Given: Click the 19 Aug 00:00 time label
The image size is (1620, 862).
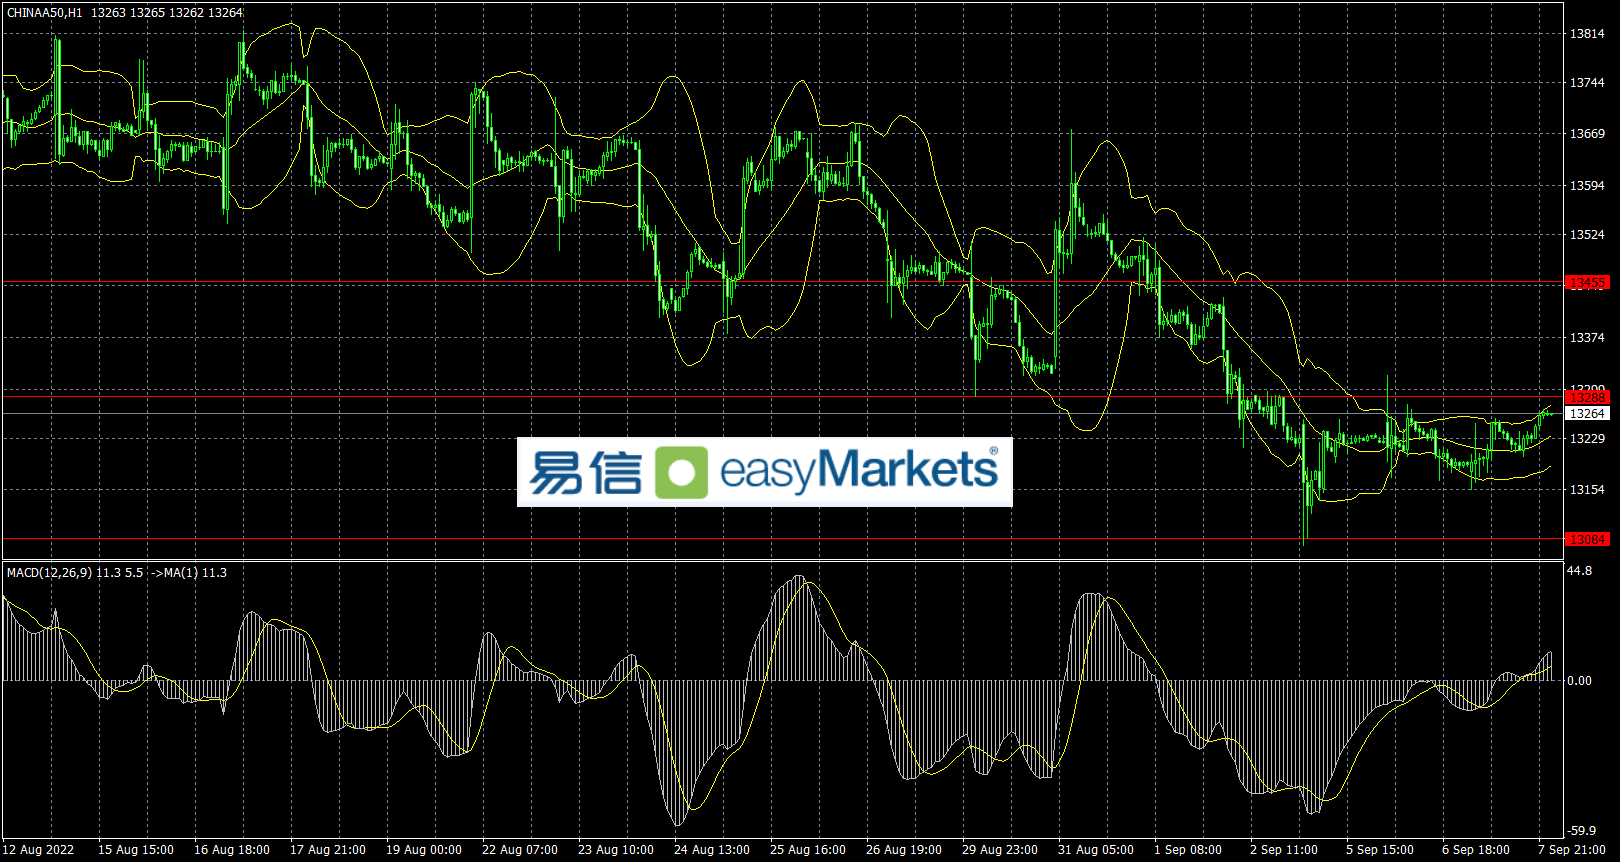Looking at the screenshot, I should click(x=424, y=850).
